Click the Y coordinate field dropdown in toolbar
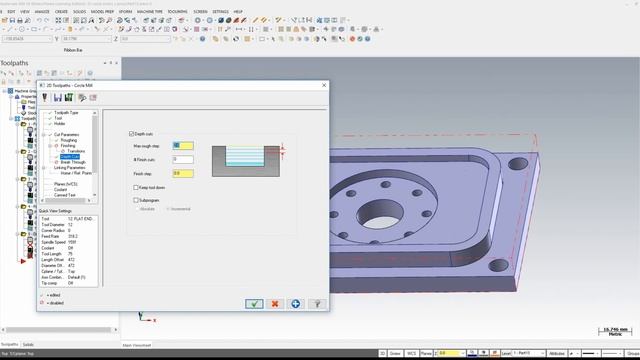This screenshot has height=360, width=640. (109, 39)
